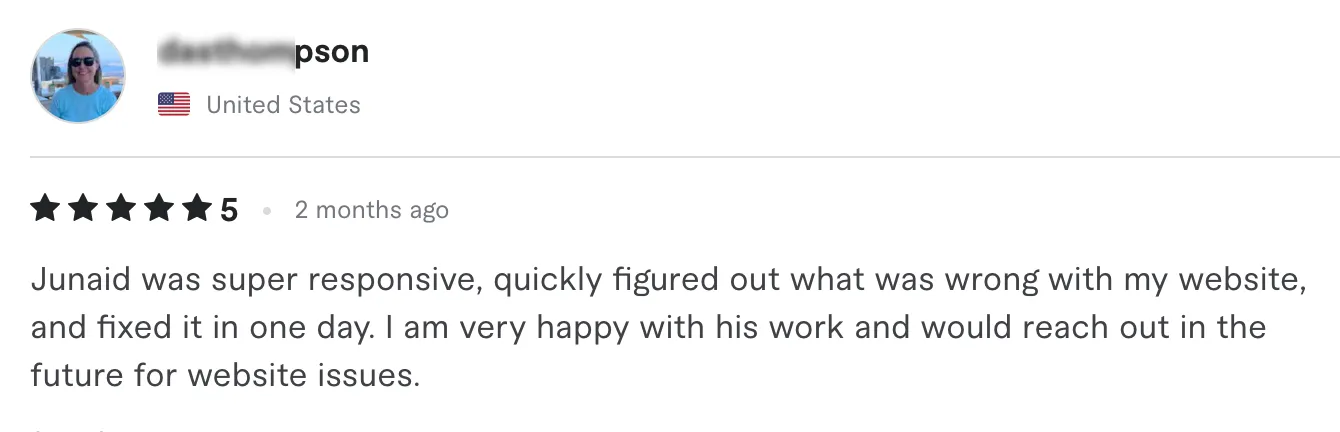The height and width of the screenshot is (432, 1340).
Task: Click the United States flag icon
Action: 174,104
